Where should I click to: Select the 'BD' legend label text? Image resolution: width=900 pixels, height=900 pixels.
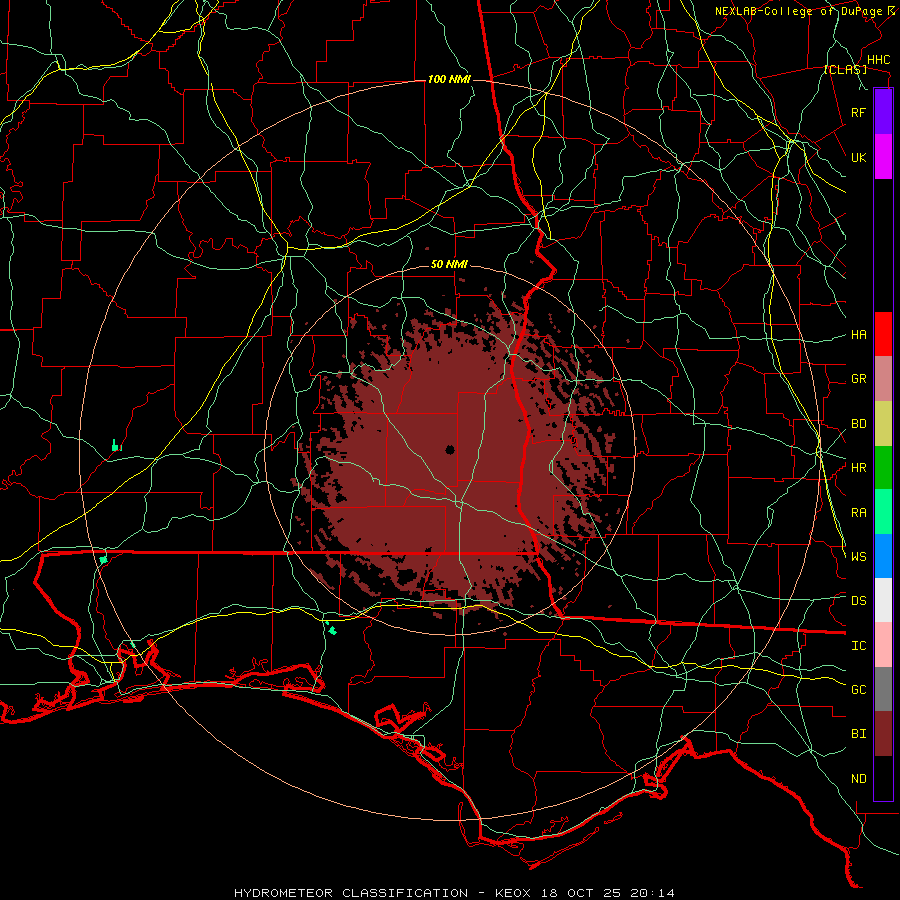[x=858, y=424]
